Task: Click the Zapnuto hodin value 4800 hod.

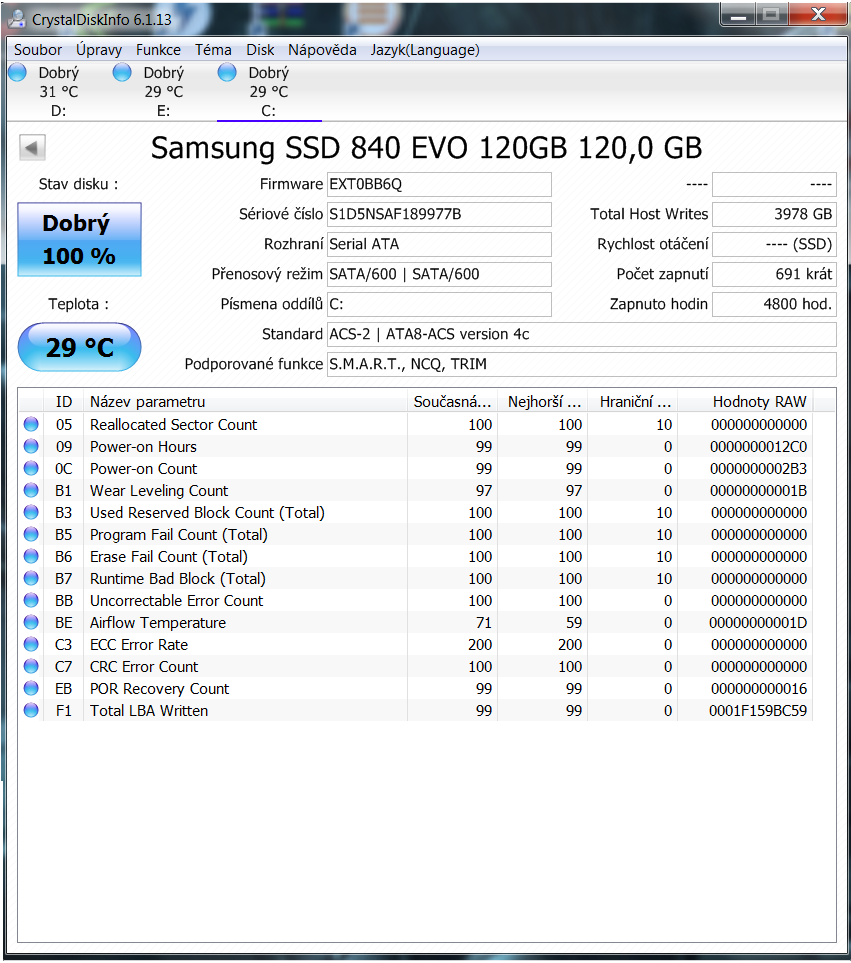Action: point(774,305)
